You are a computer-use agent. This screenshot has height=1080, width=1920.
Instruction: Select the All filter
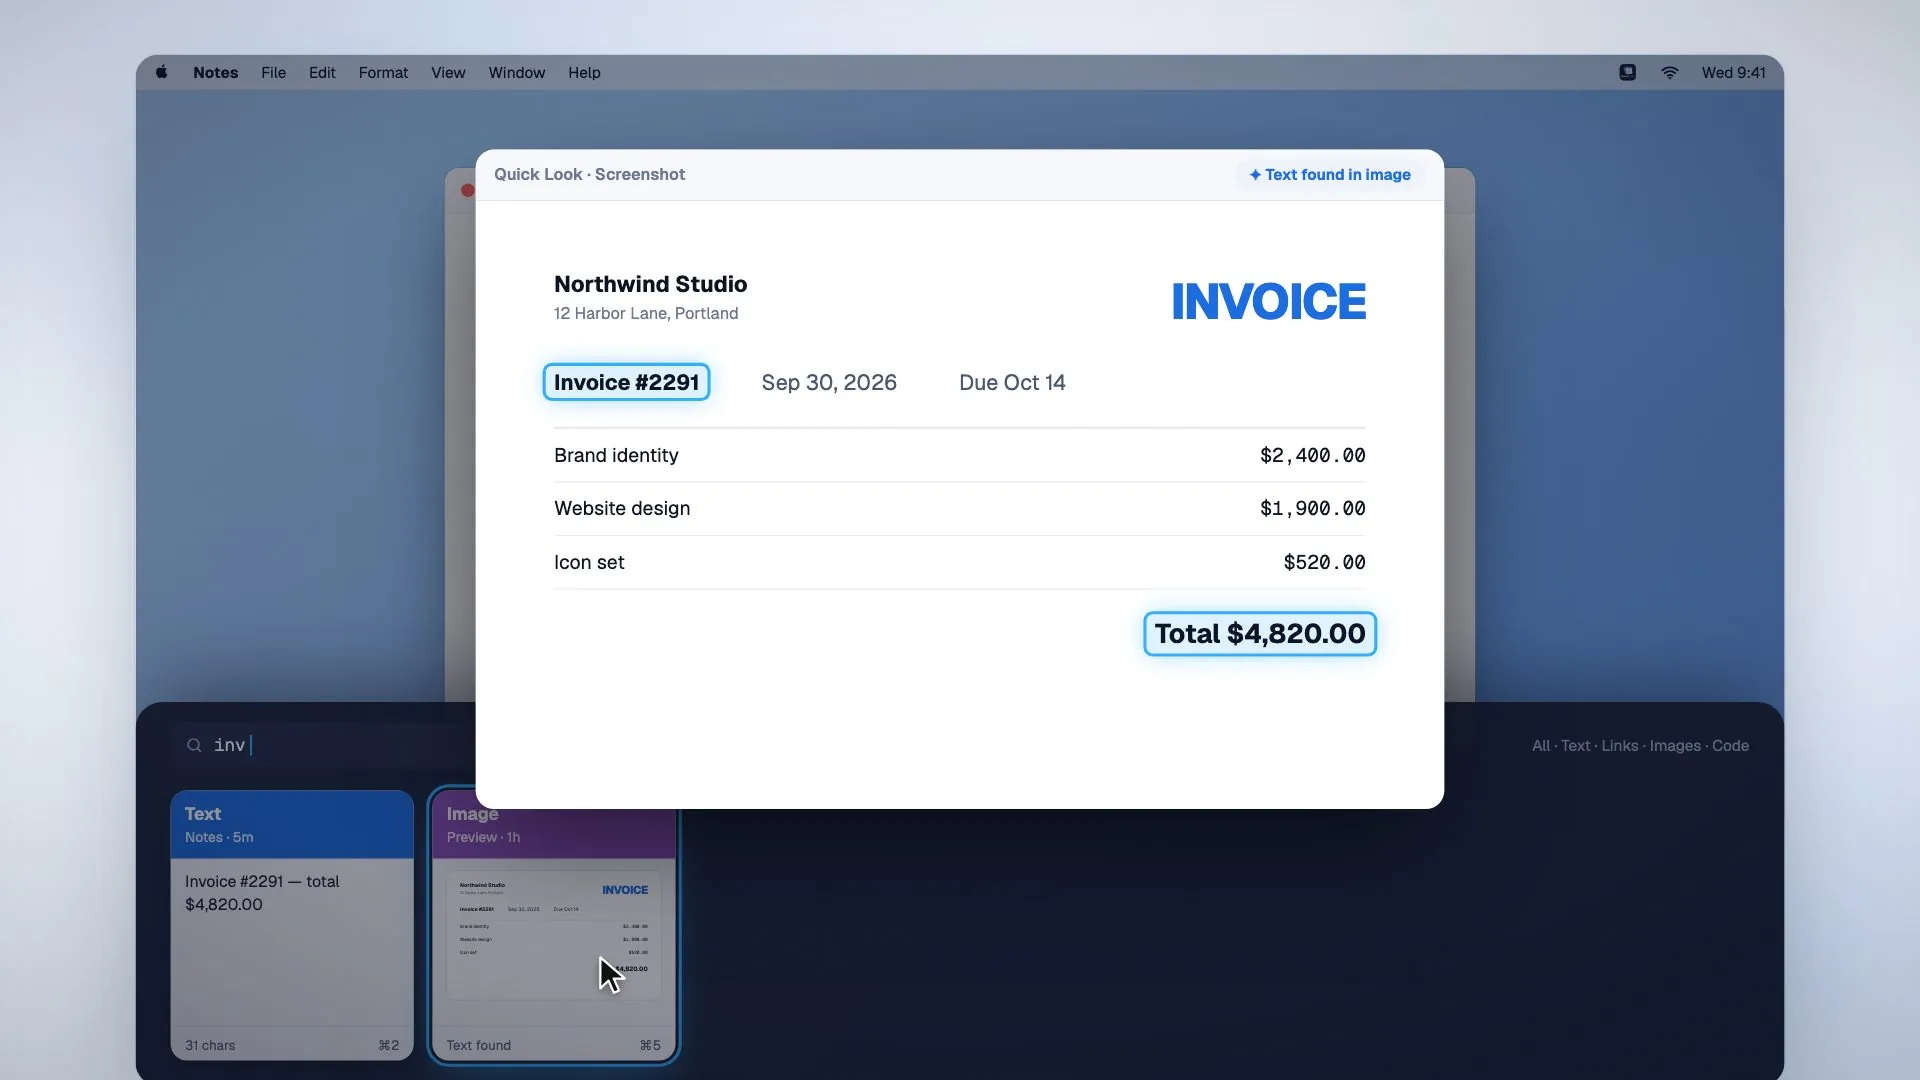(x=1540, y=746)
